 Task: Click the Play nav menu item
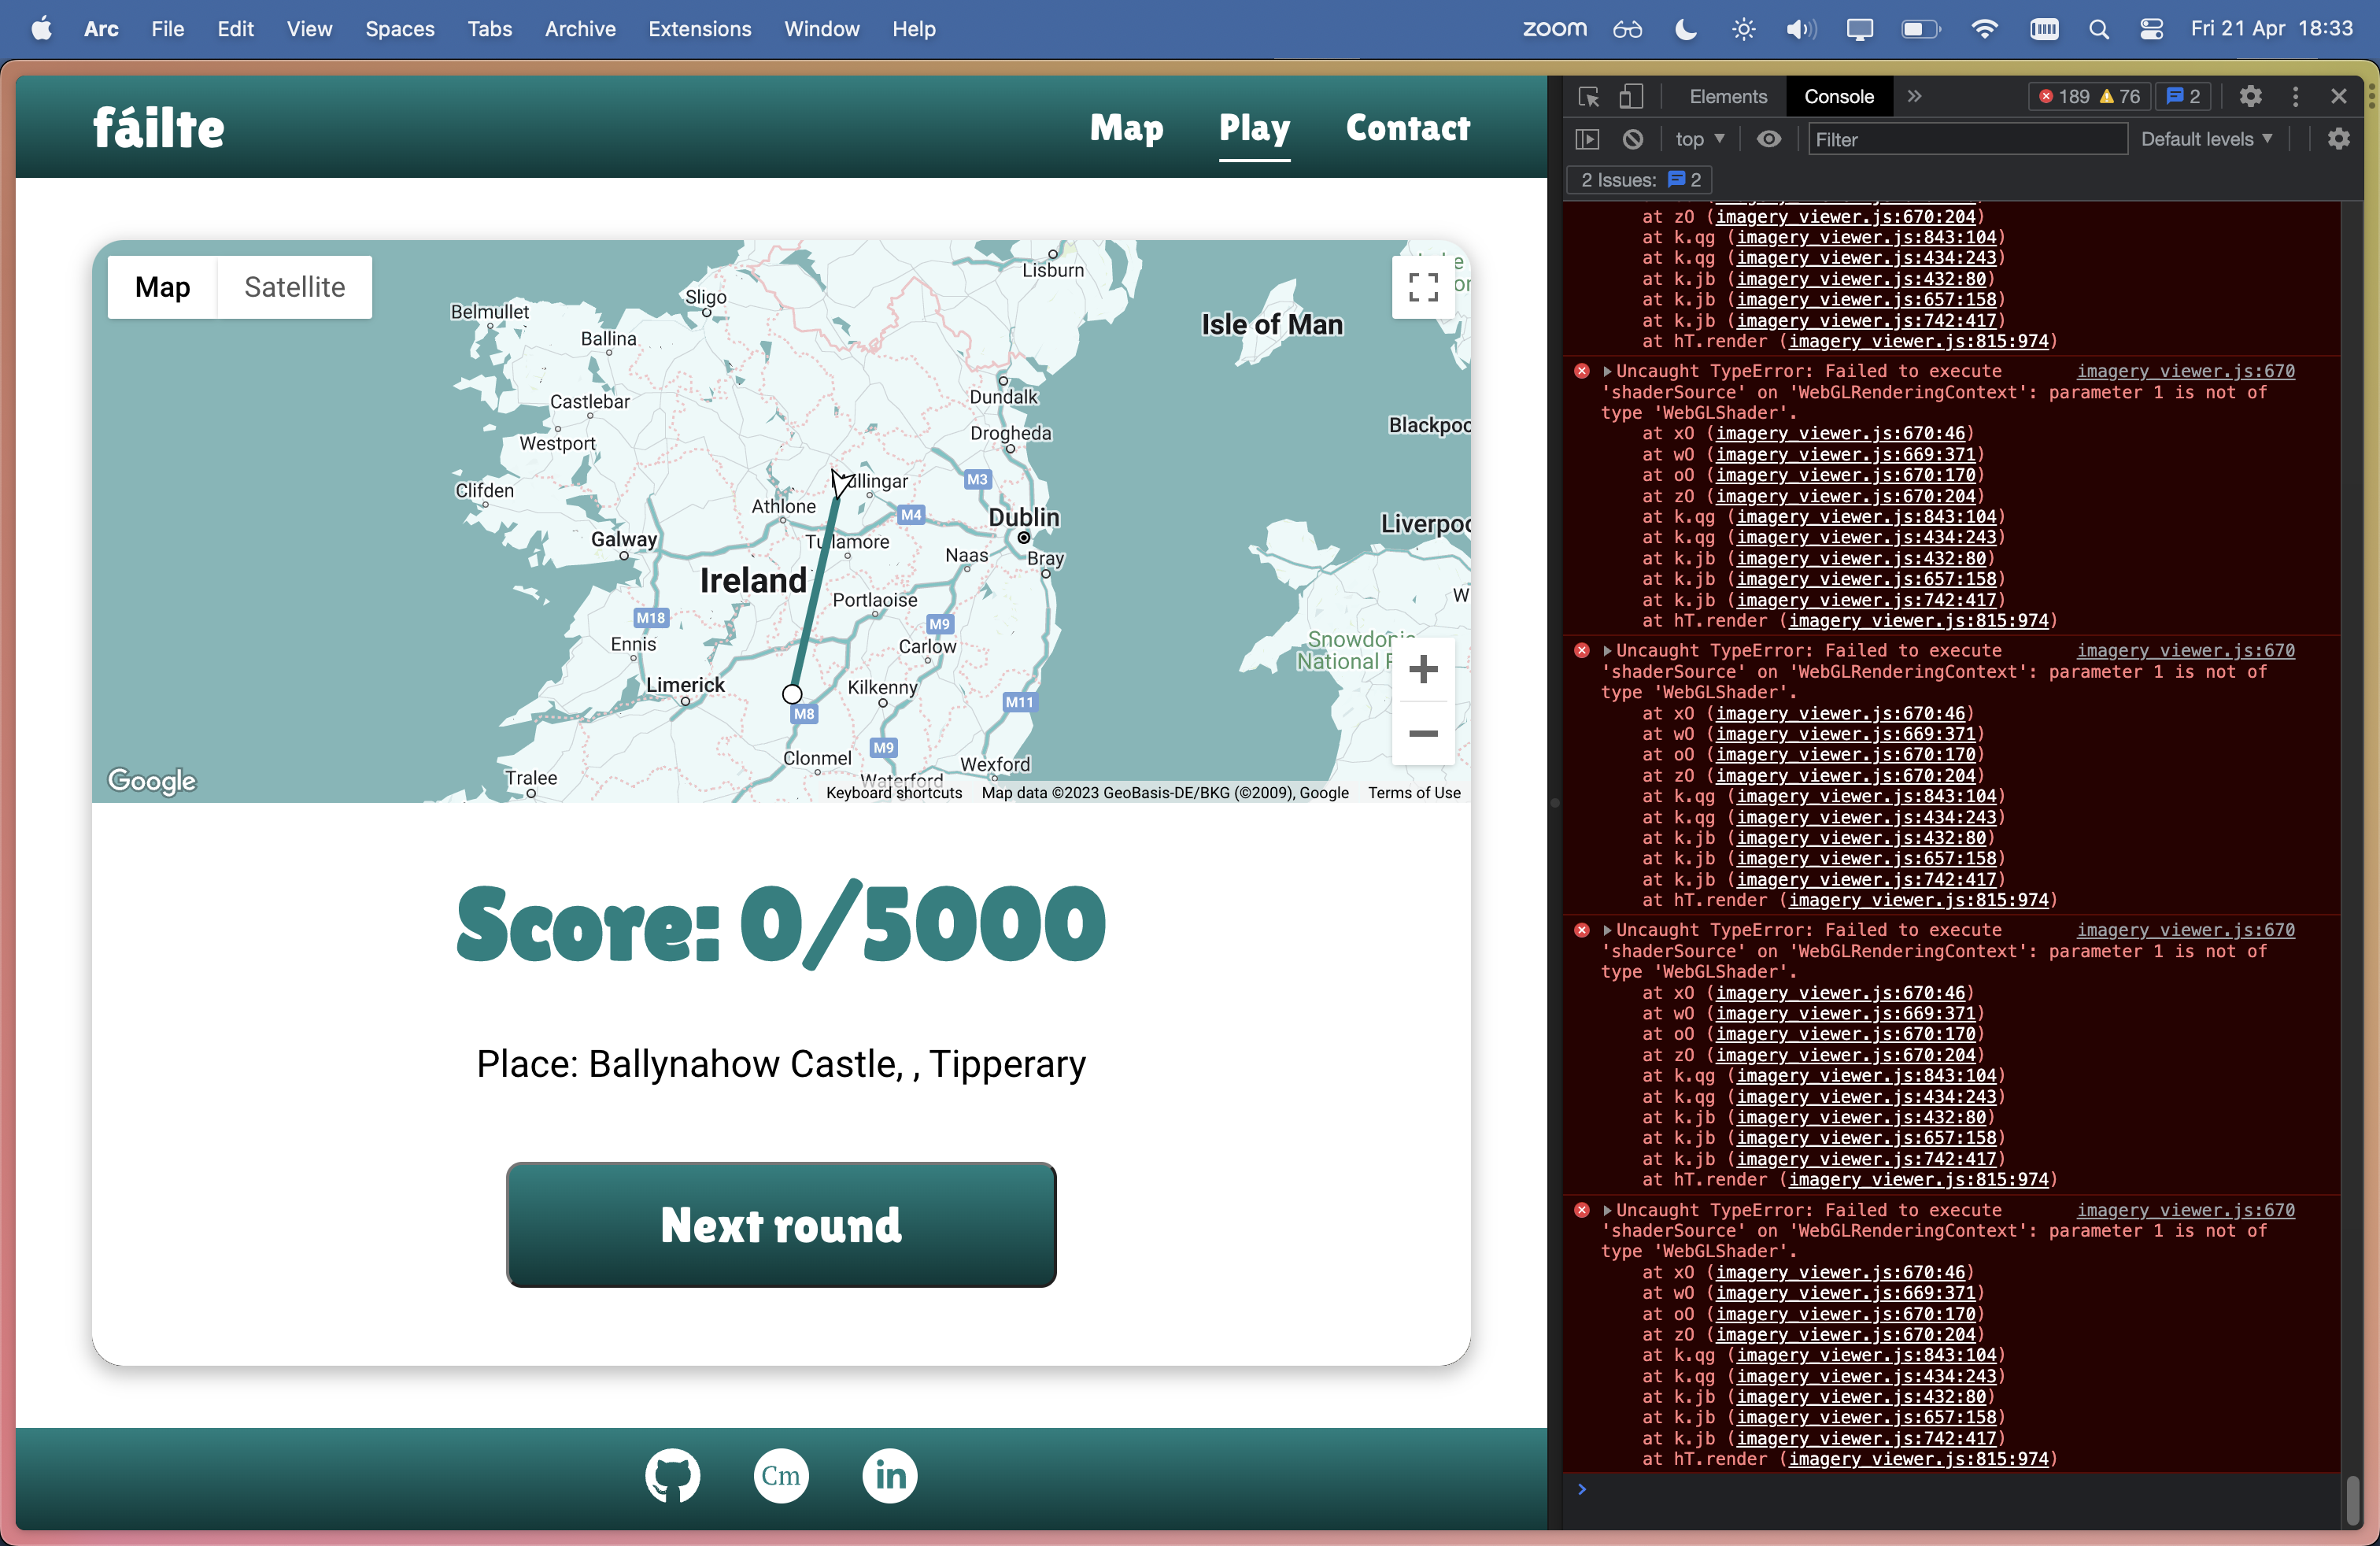[x=1255, y=125]
